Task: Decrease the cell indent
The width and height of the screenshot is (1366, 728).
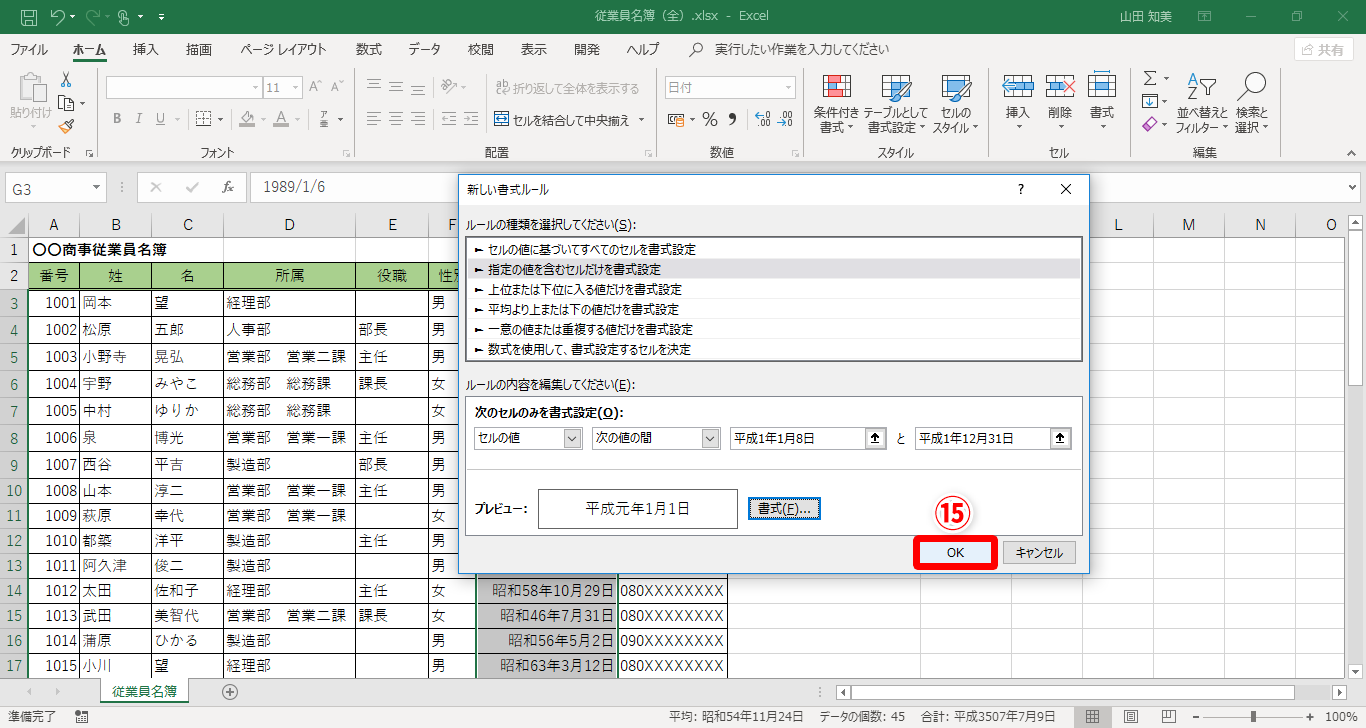Action: click(x=449, y=119)
